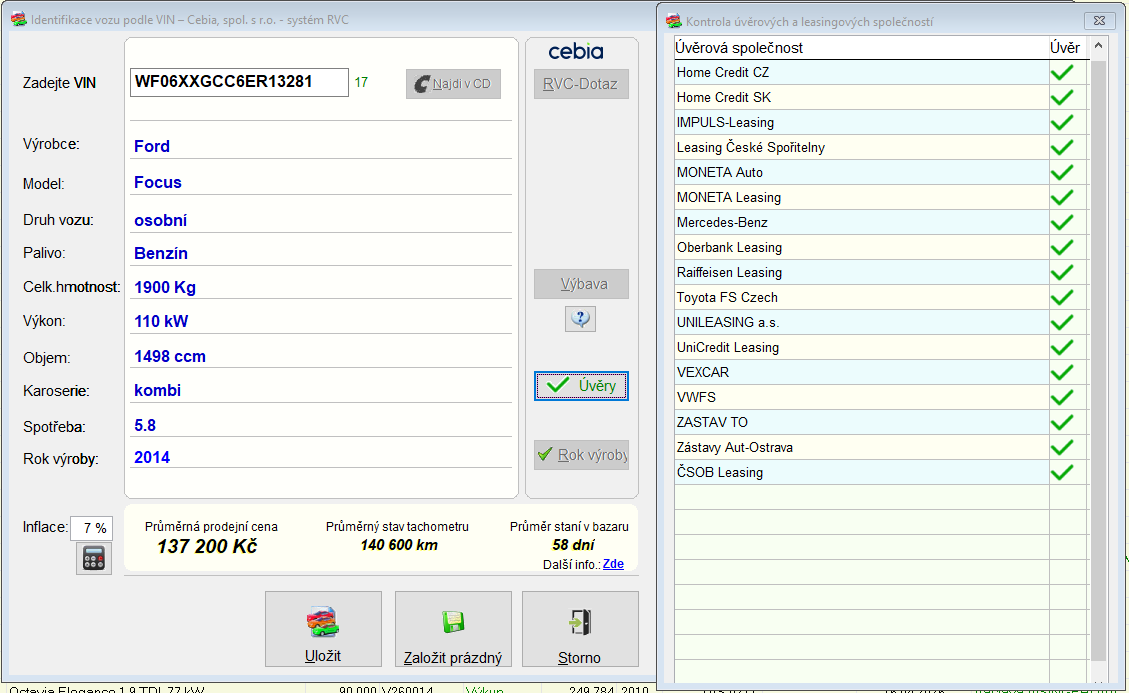Click the Druh vozu value osobní
Viewport: 1129px width, 693px height.
click(x=161, y=220)
